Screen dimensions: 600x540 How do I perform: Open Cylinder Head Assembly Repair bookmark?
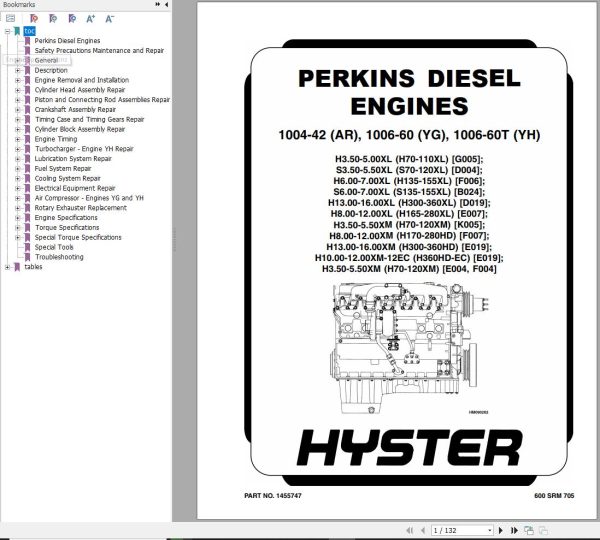coord(80,90)
